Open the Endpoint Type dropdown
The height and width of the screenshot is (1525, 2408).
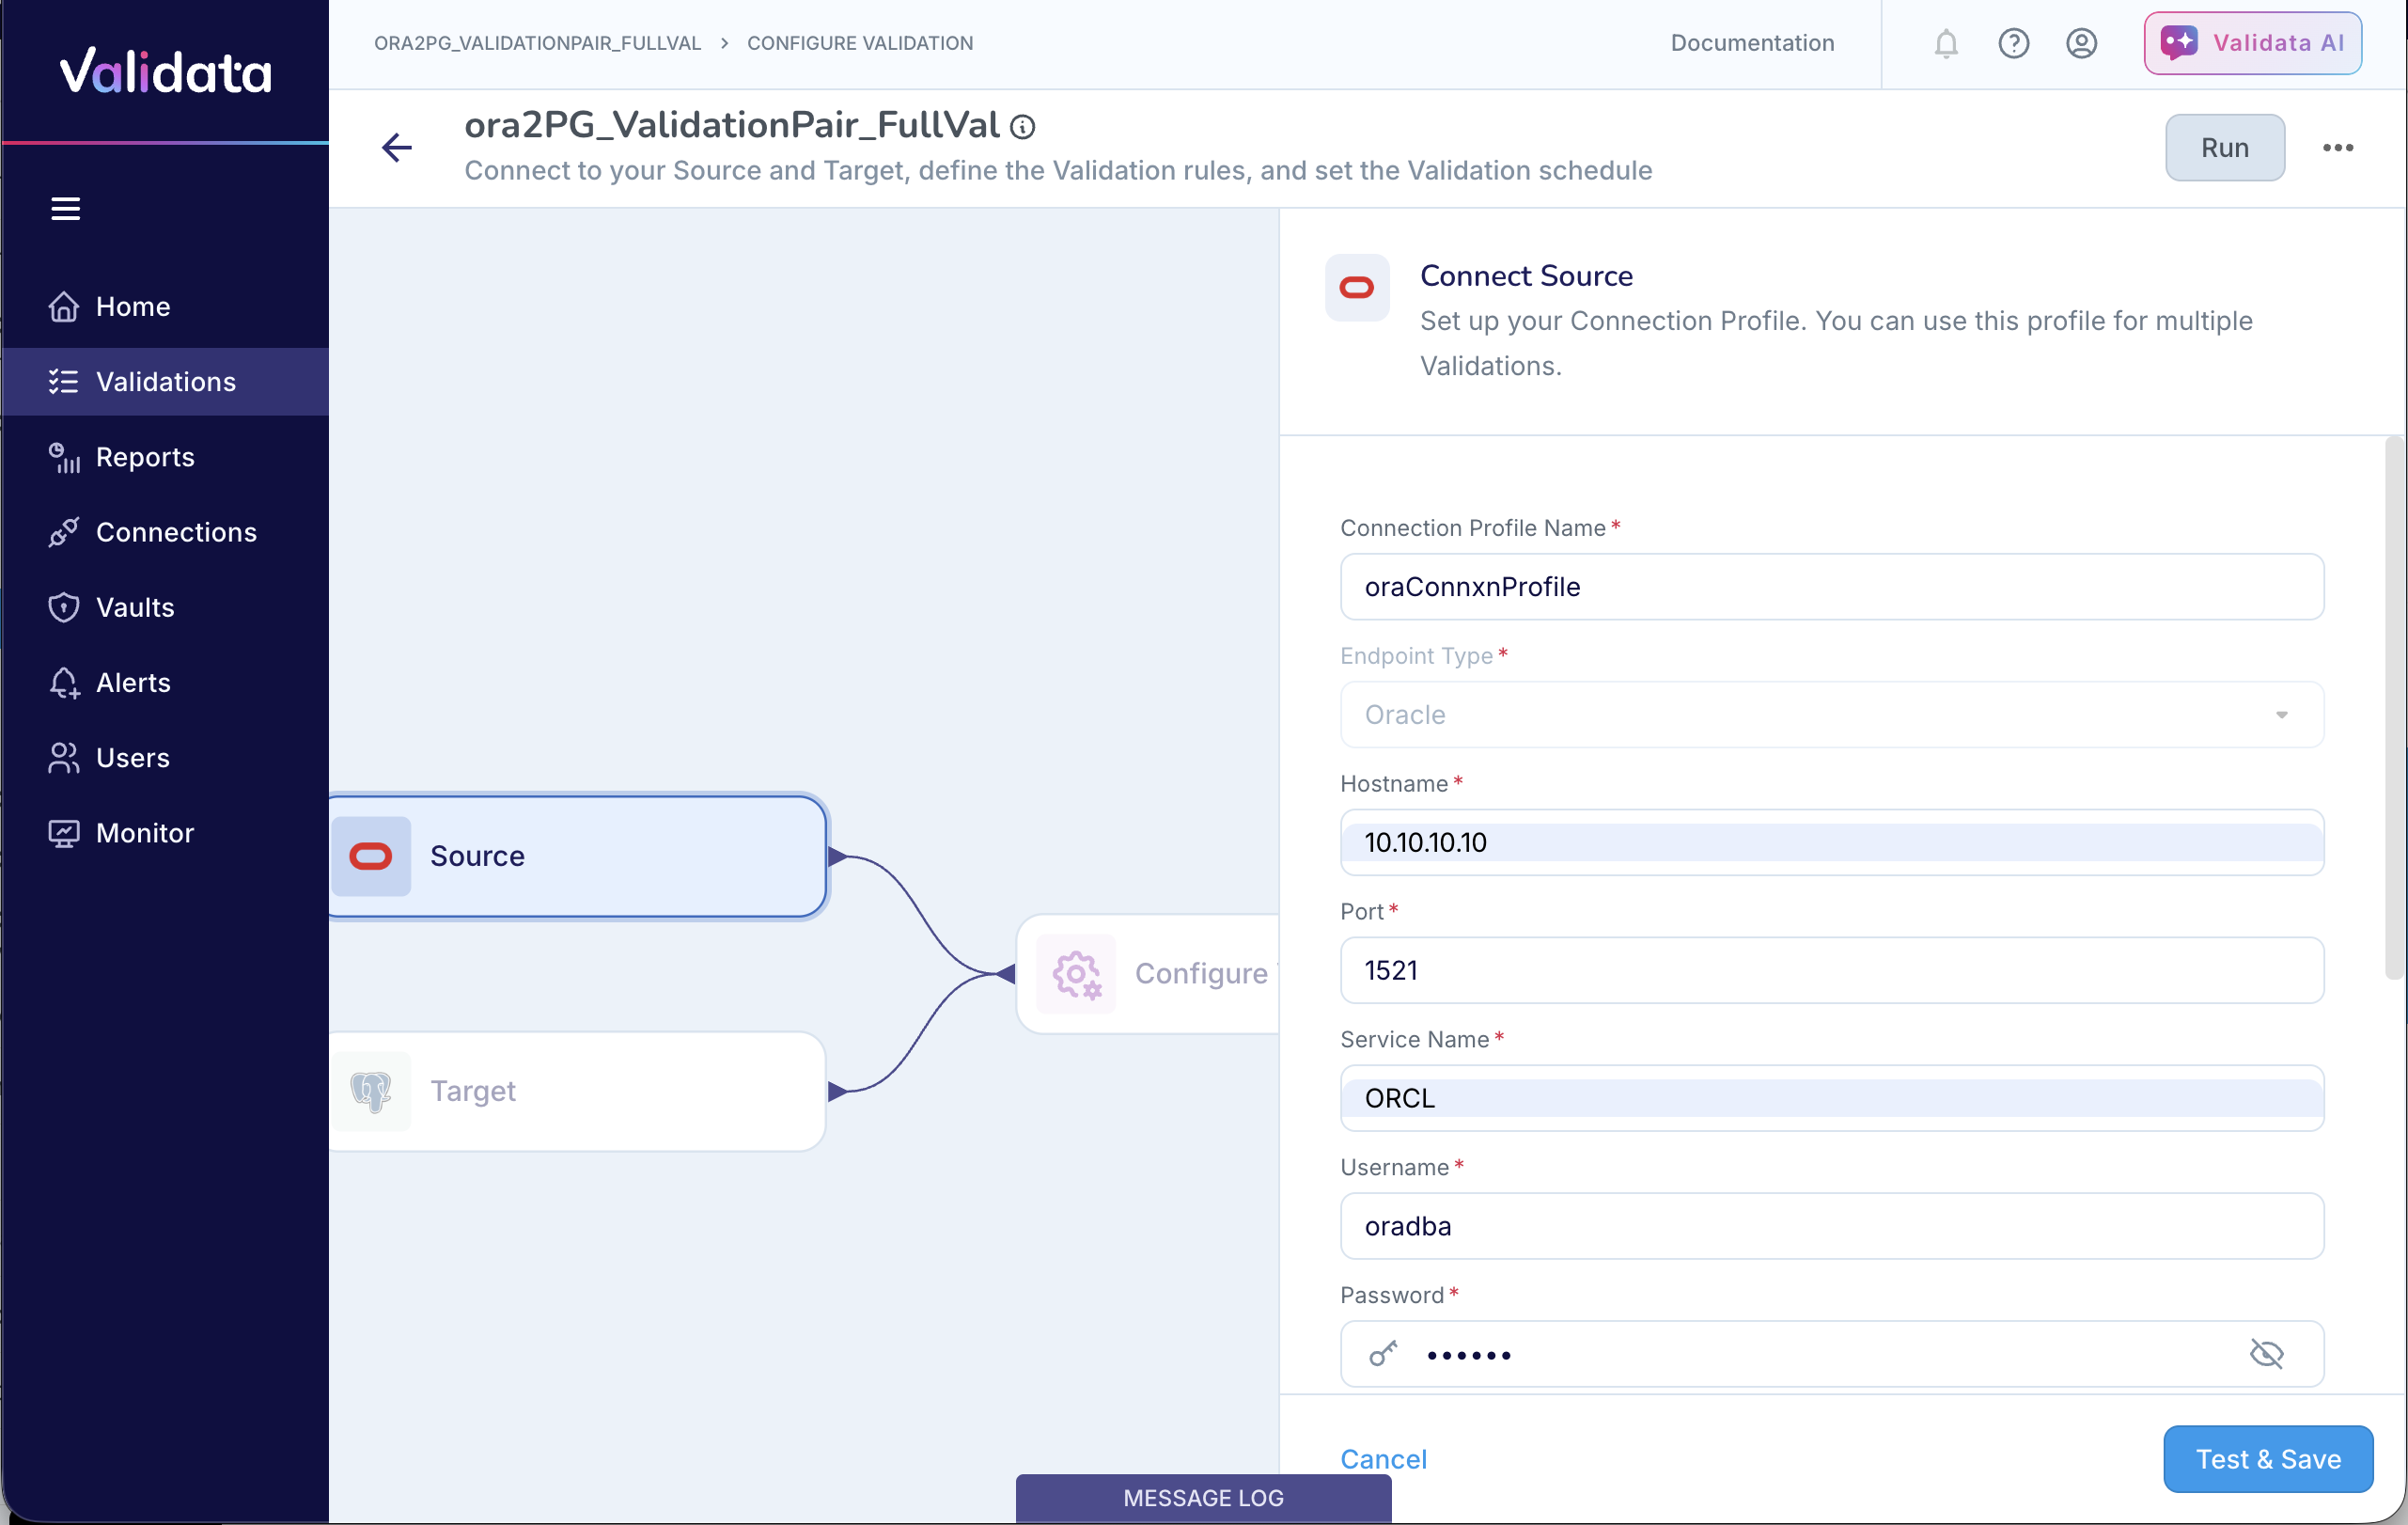[x=2282, y=714]
